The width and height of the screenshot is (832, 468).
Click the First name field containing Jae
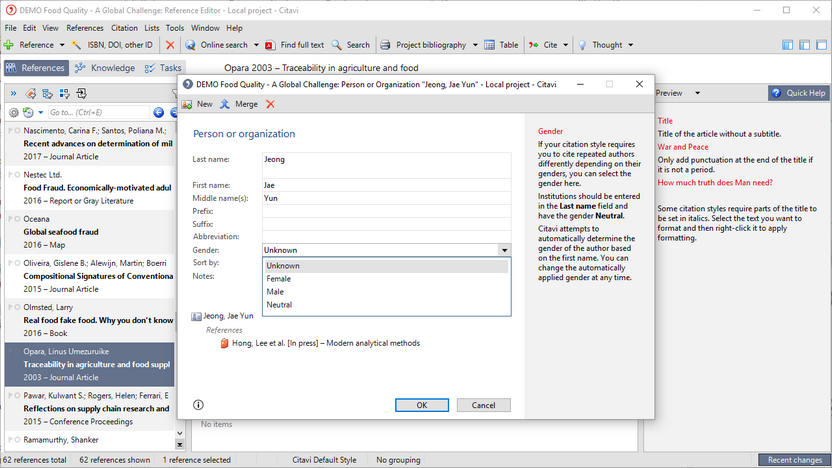click(386, 185)
